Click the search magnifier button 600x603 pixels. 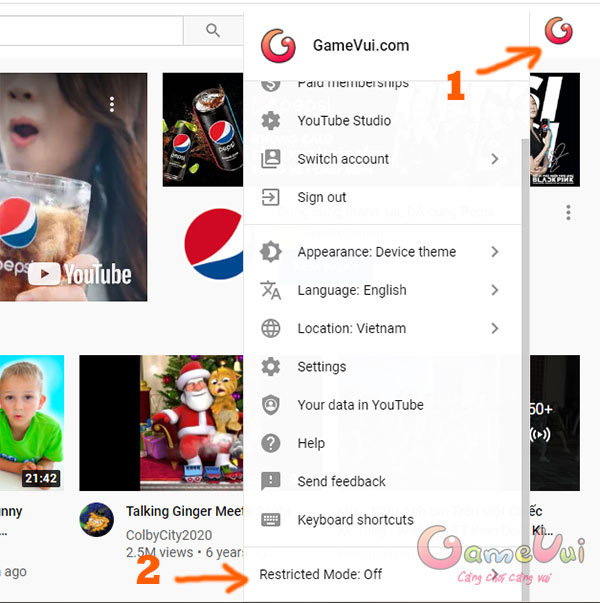pyautogui.click(x=213, y=30)
